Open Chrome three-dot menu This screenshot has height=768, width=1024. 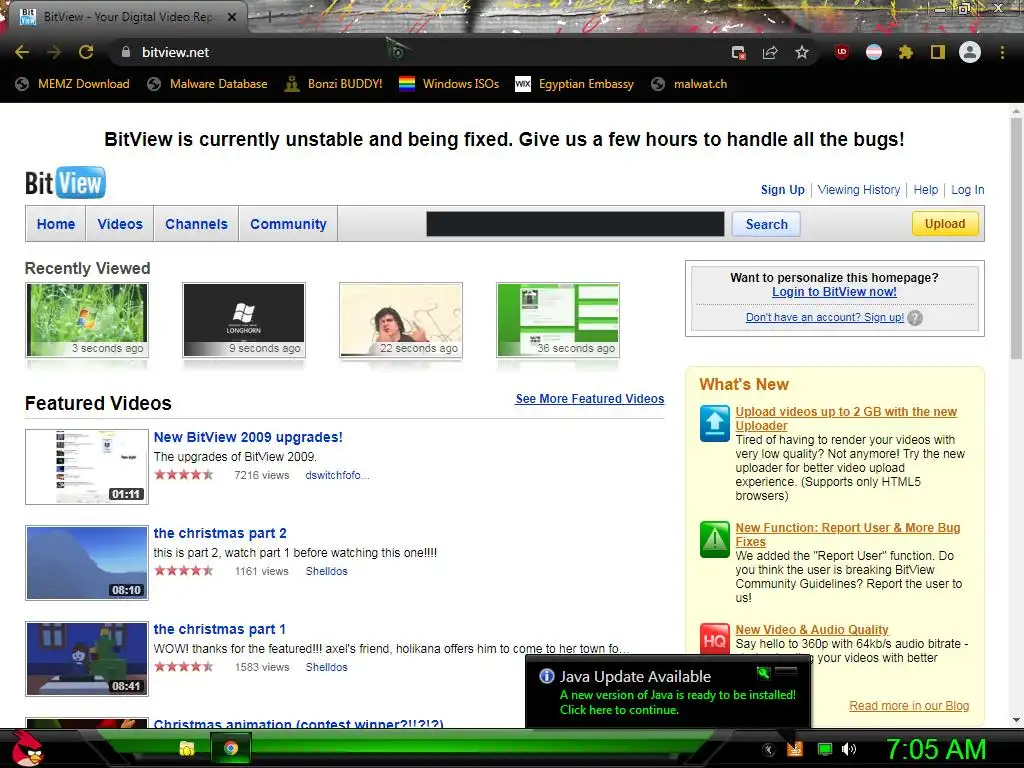1002,52
